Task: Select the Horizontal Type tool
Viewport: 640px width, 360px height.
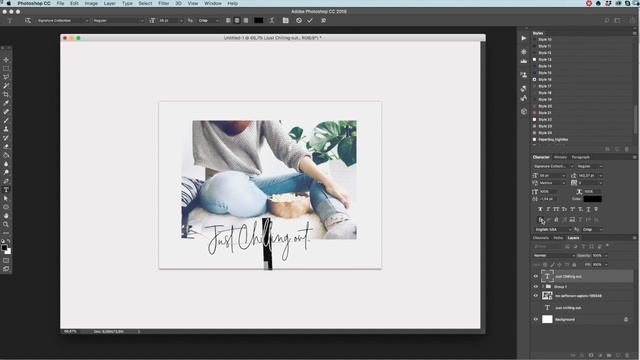Action: (6, 190)
